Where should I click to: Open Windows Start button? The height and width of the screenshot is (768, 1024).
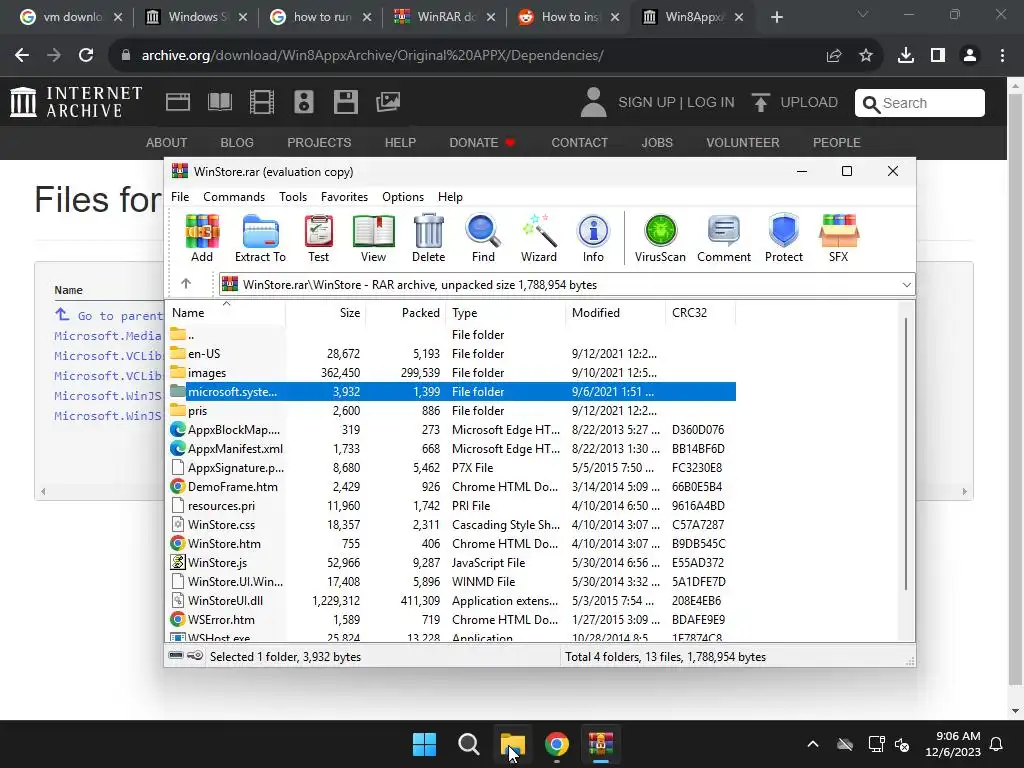click(424, 744)
